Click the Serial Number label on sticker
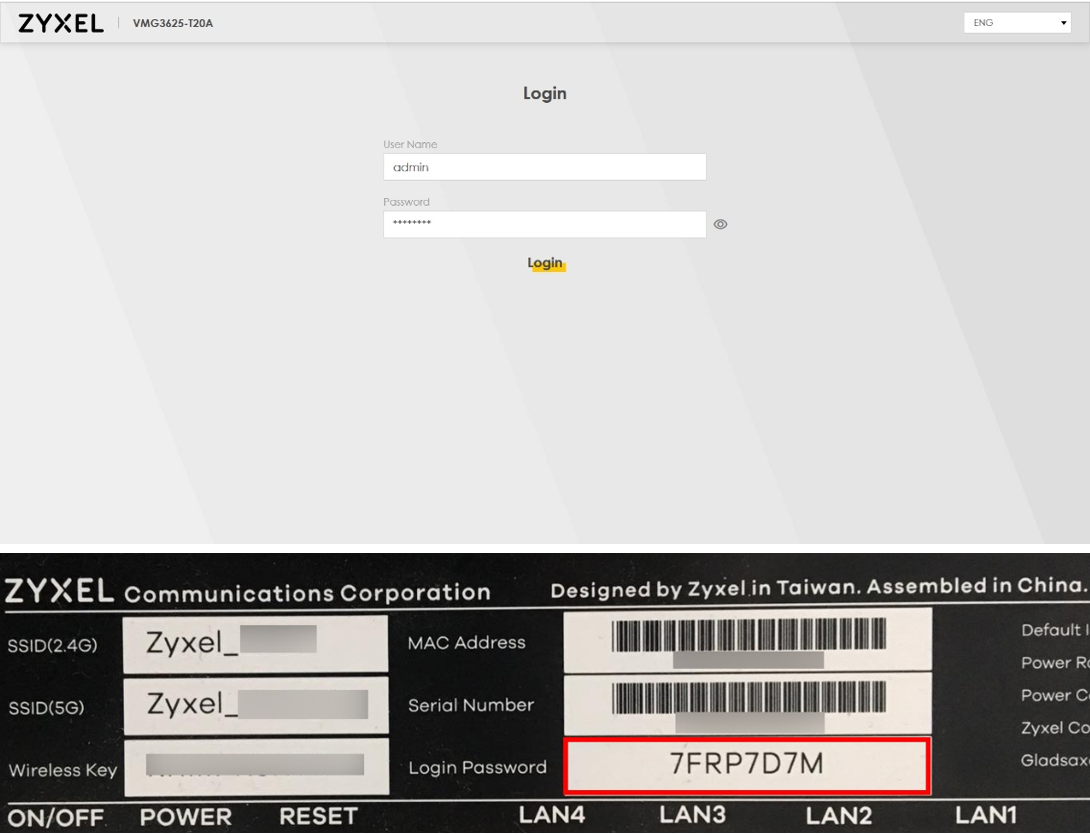1090x835 pixels. (x=471, y=706)
